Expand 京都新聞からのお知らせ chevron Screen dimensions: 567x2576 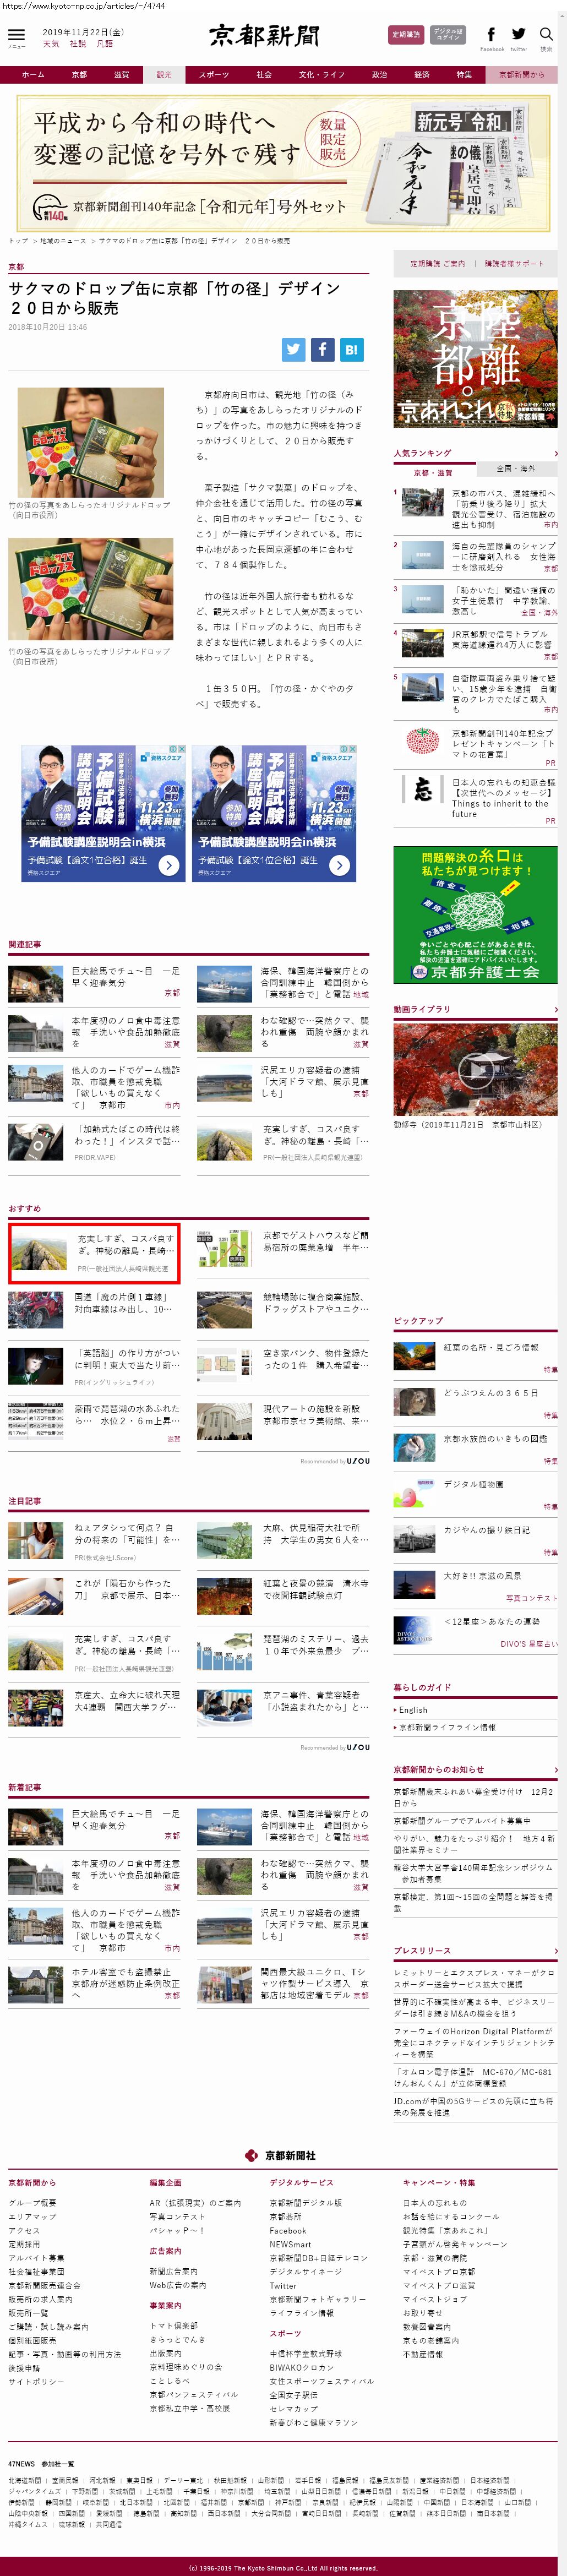pos(555,1769)
